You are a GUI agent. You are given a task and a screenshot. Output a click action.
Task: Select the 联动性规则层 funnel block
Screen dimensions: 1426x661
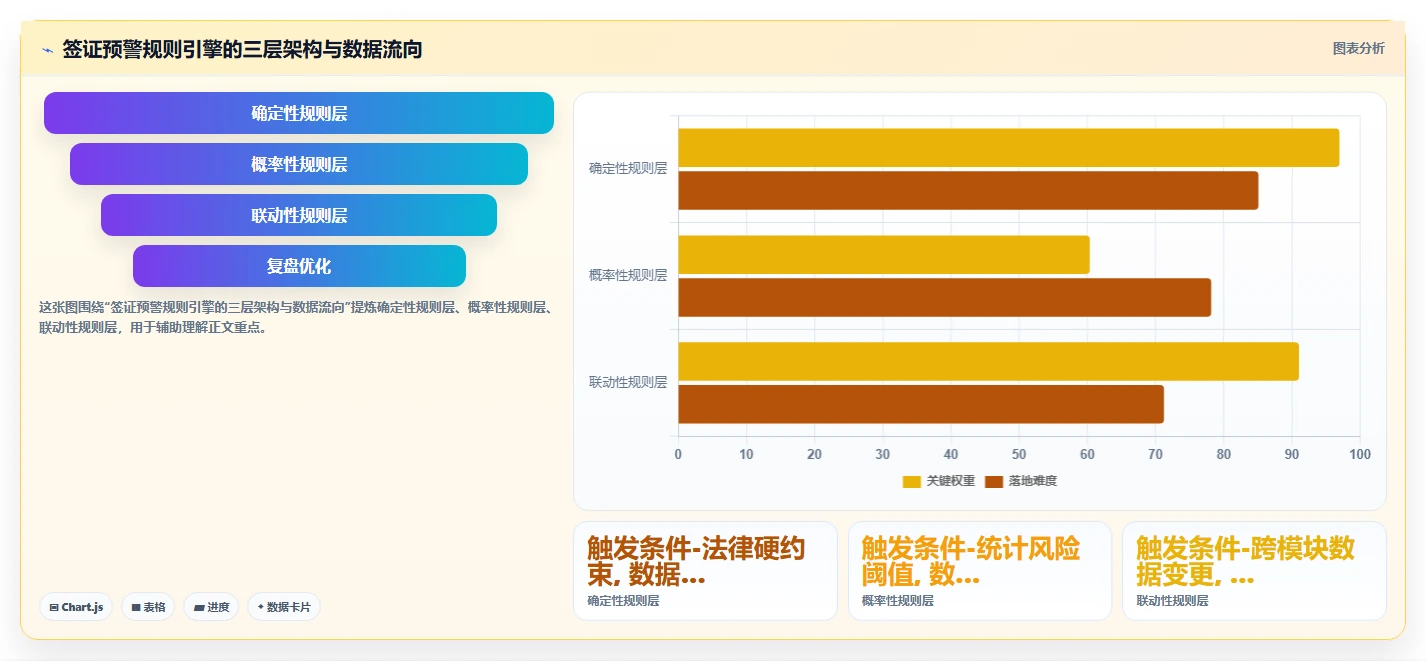click(x=299, y=215)
